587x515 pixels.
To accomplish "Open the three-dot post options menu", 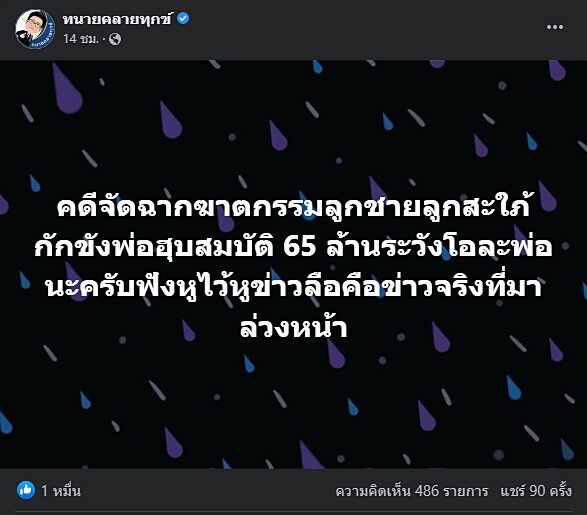I will tap(555, 27).
